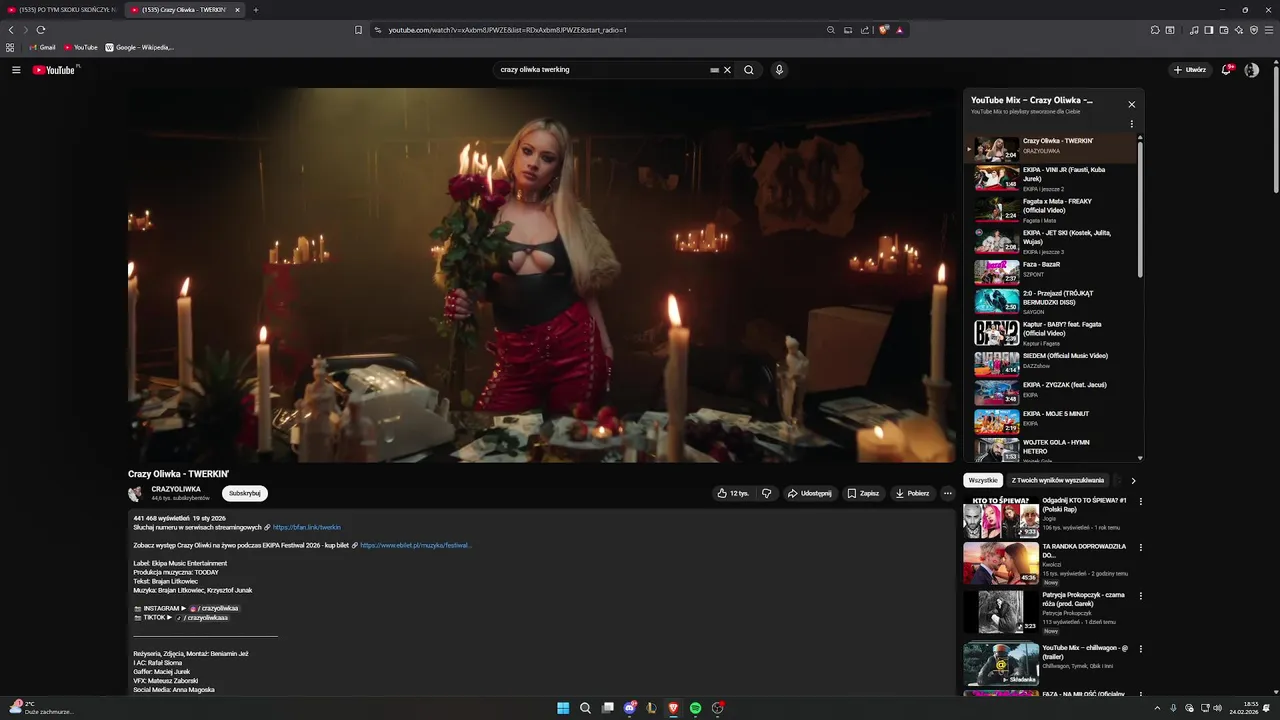Image resolution: width=1280 pixels, height=720 pixels.
Task: Open 'Patrycja Prokopczyk - czarna róża' video
Action: tap(1046, 611)
